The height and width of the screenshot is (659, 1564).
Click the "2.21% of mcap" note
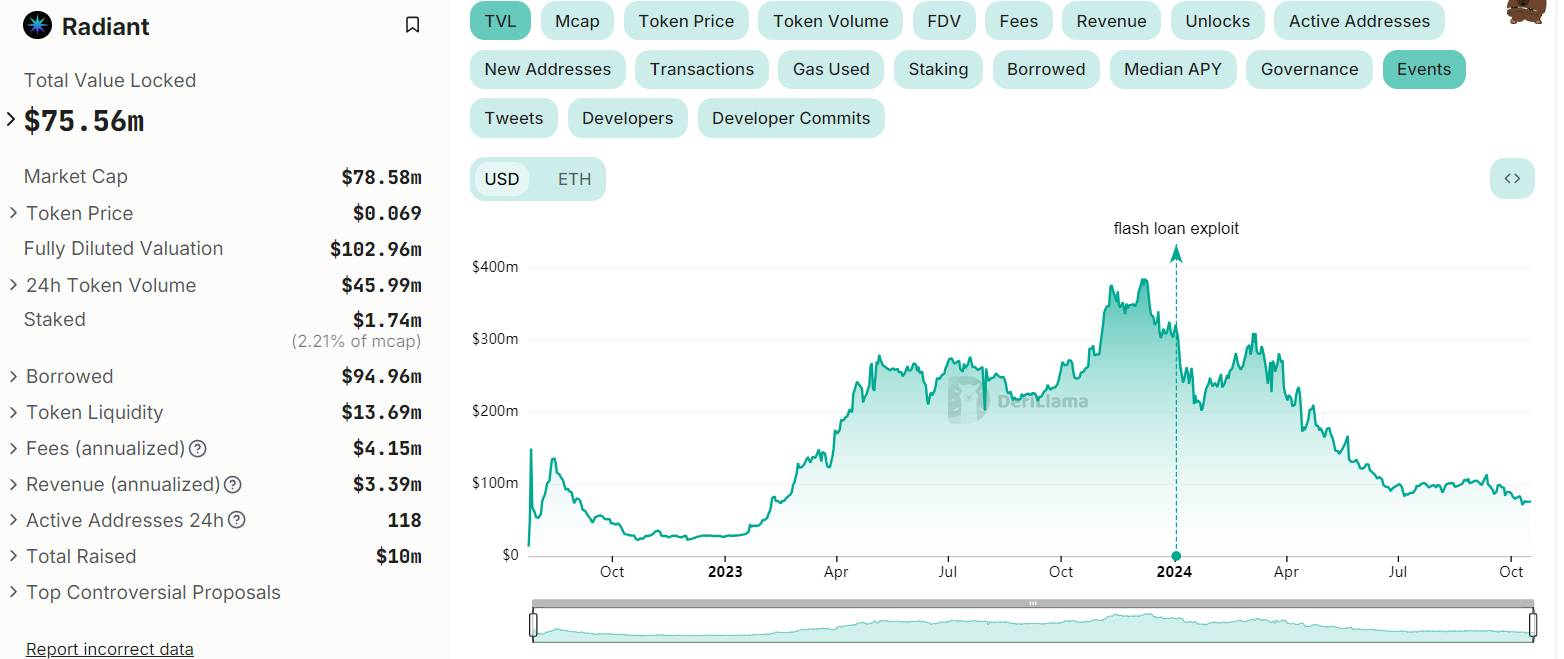tap(356, 342)
